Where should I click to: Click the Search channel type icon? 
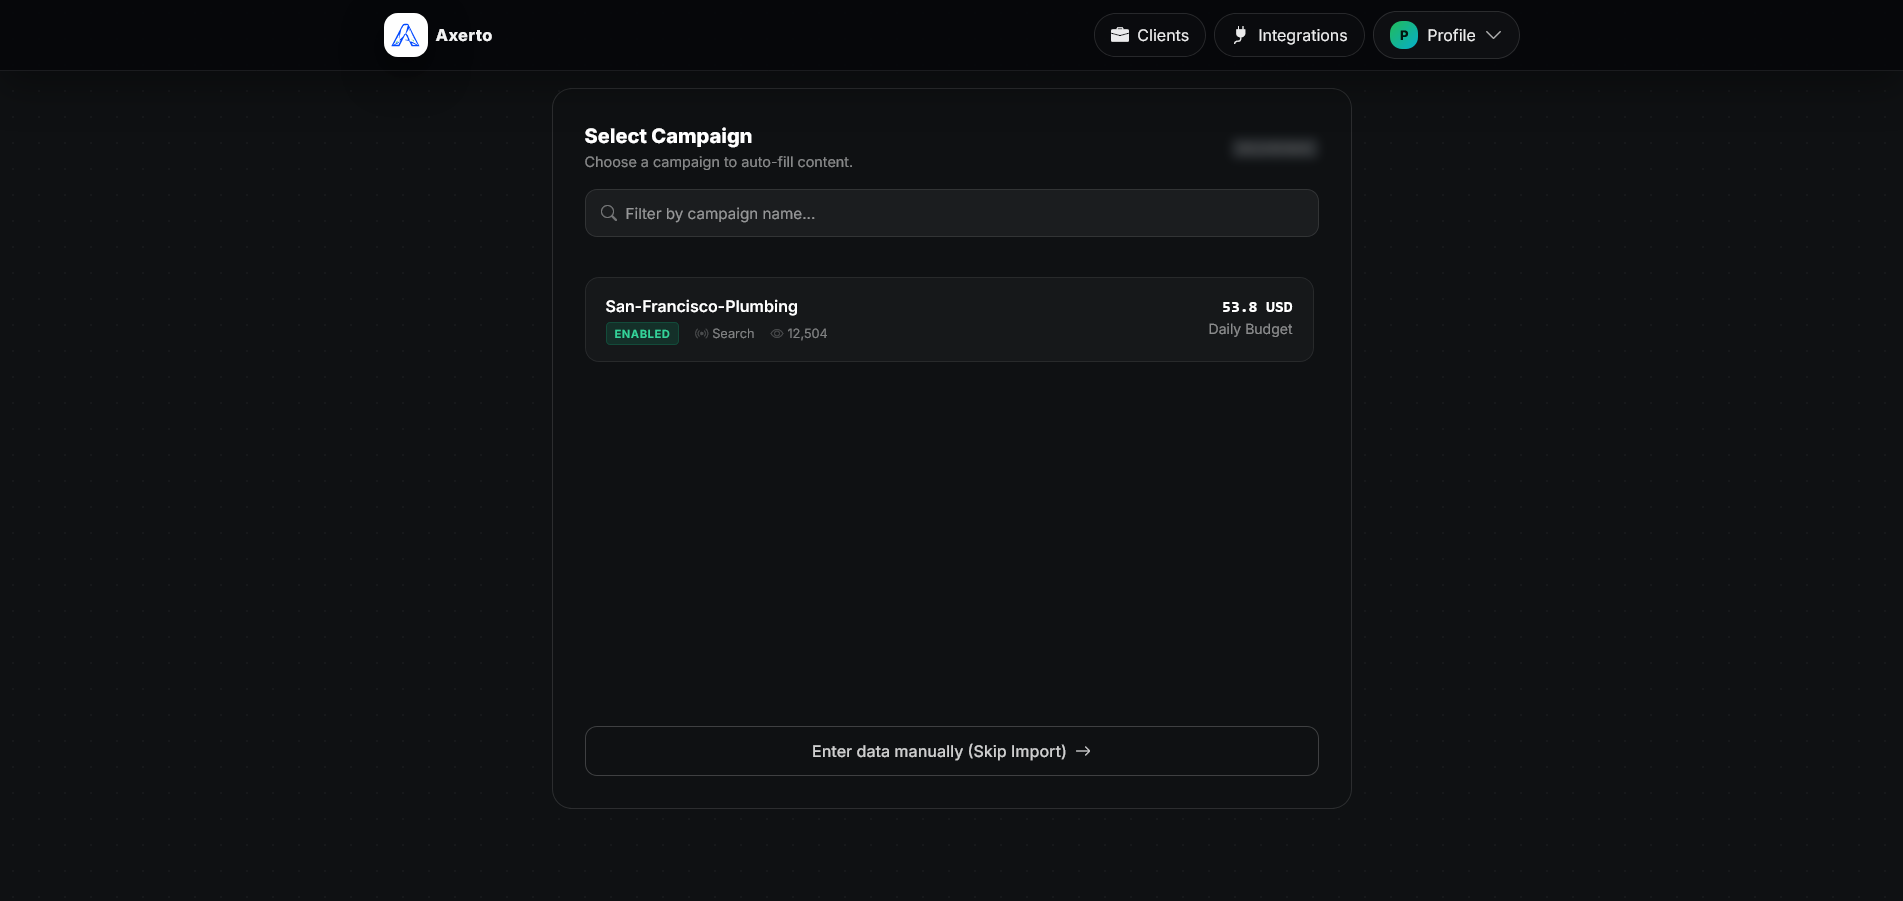click(x=702, y=334)
